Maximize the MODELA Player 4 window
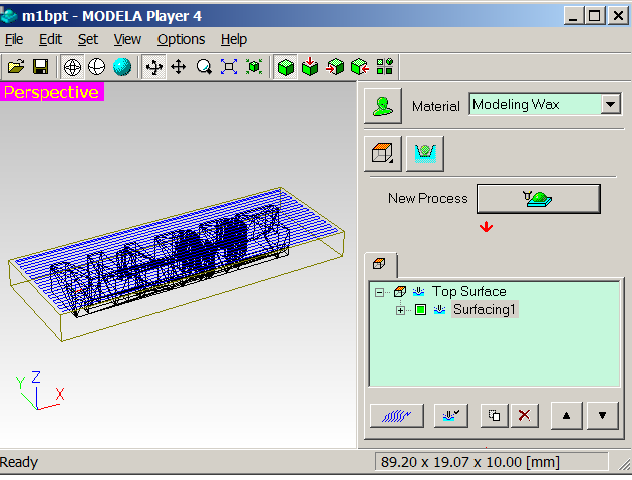 [595, 16]
